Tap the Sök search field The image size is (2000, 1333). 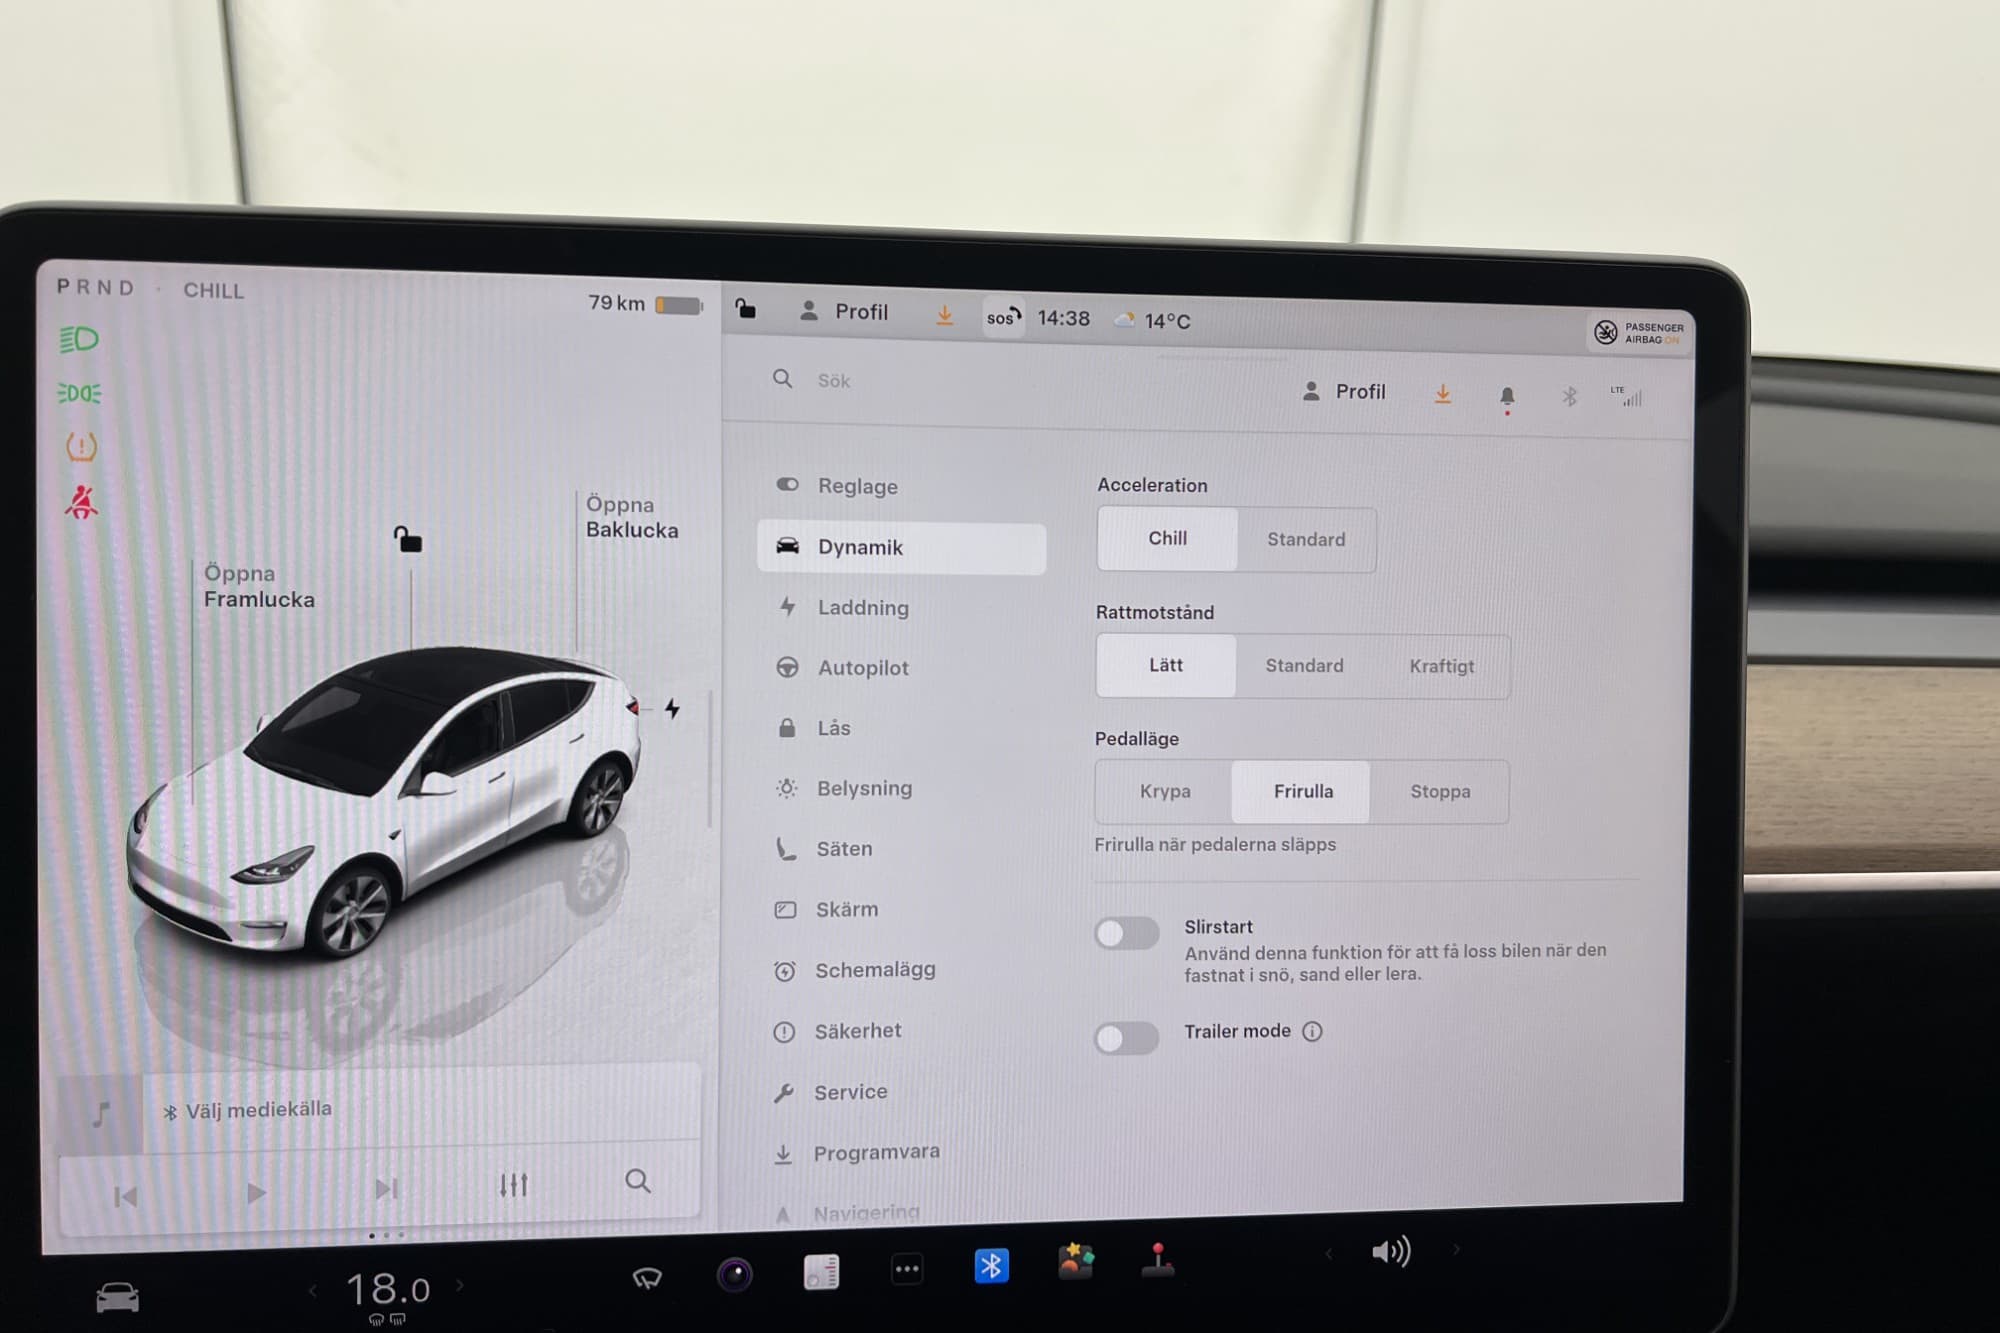point(834,381)
